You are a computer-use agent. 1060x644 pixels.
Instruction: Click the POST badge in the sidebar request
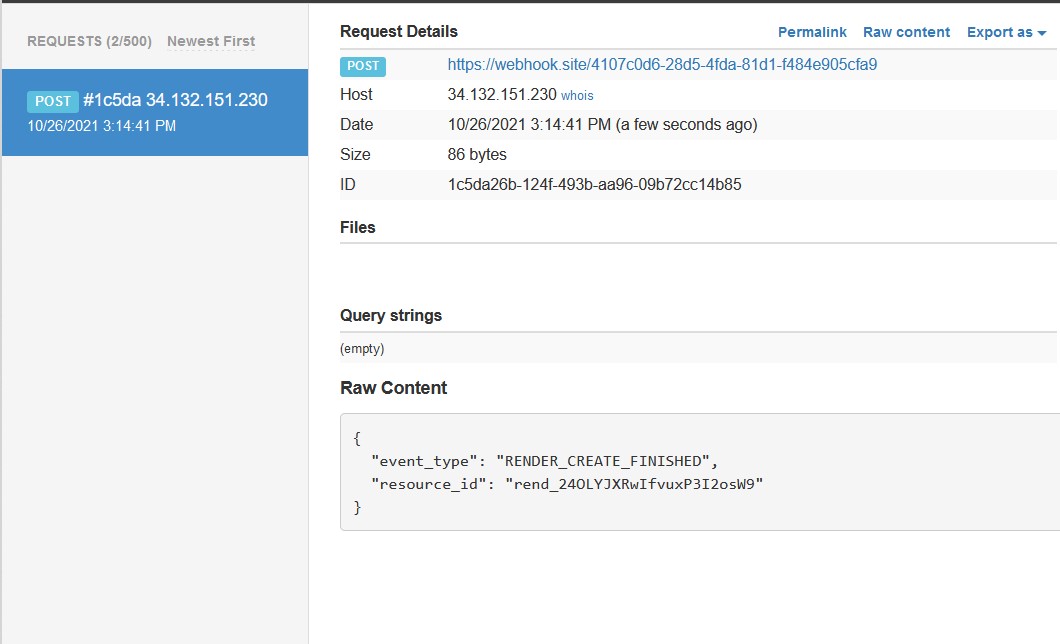point(53,101)
